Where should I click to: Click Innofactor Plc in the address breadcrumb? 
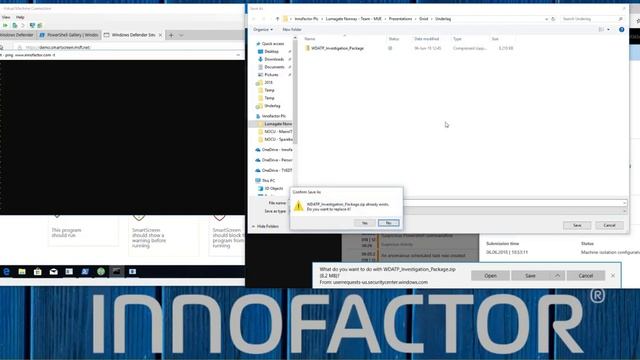click(x=306, y=19)
